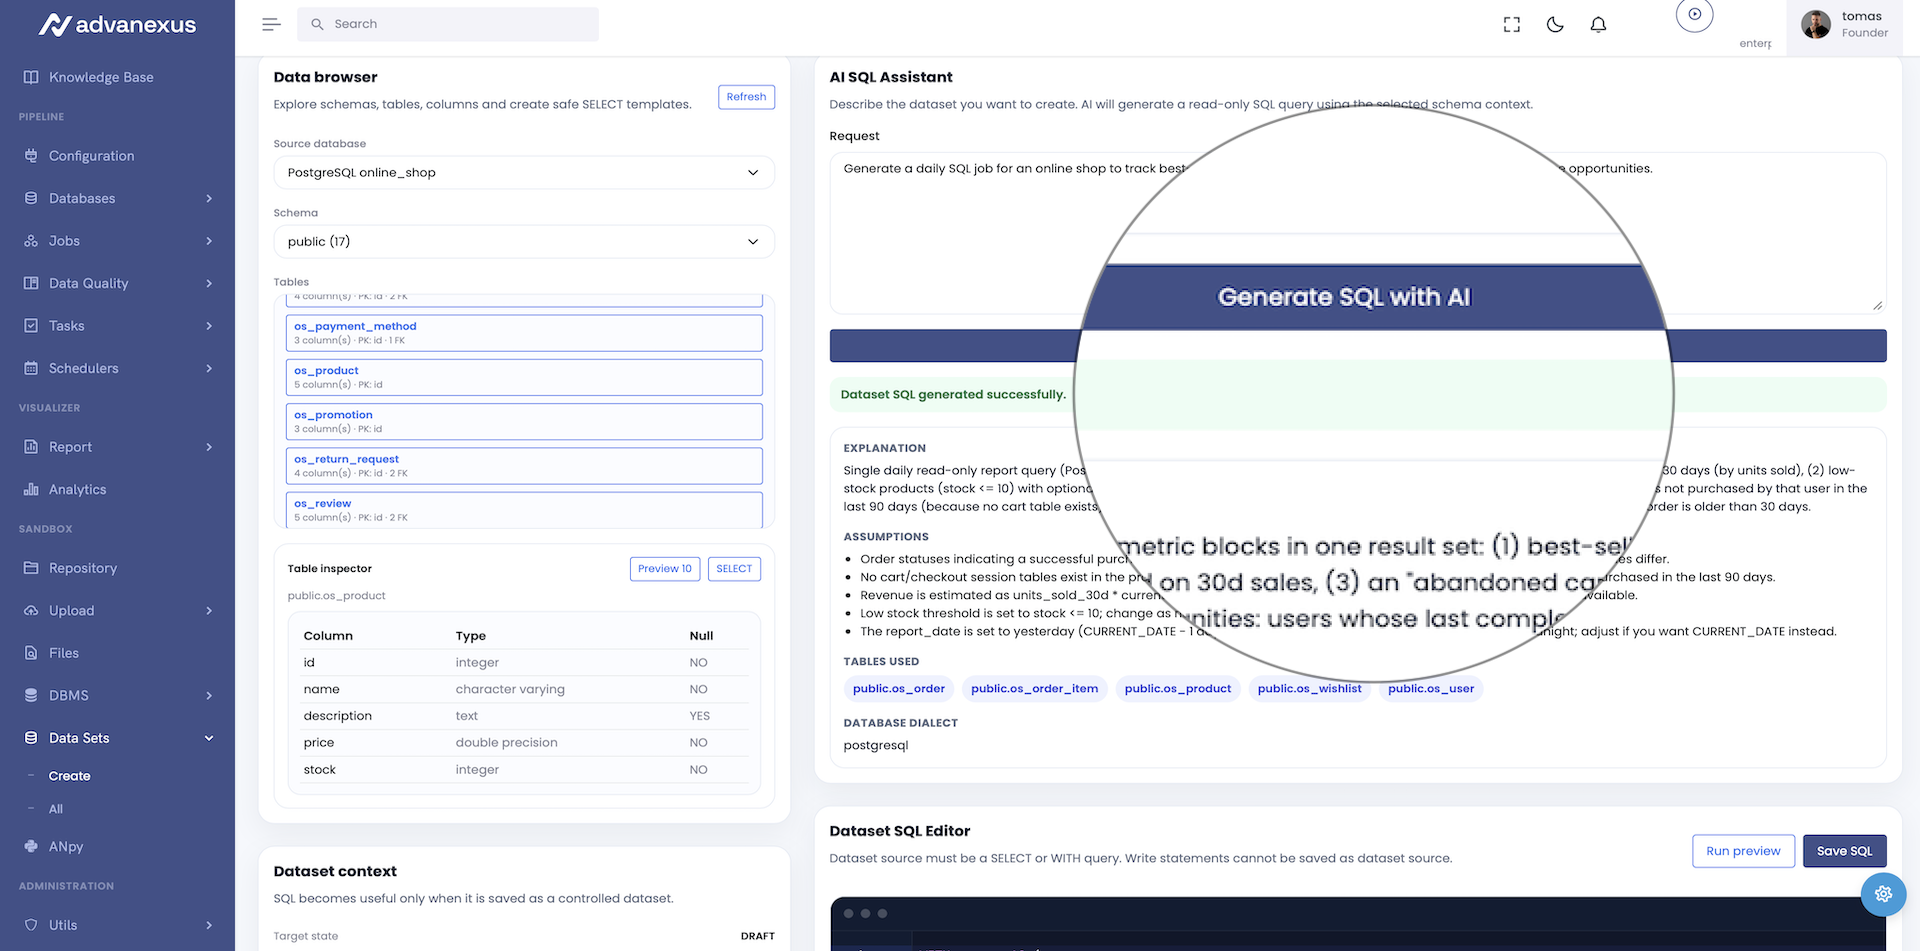This screenshot has height=951, width=1920.
Task: Open the Repository icon in the sidebar
Action: [x=31, y=568]
